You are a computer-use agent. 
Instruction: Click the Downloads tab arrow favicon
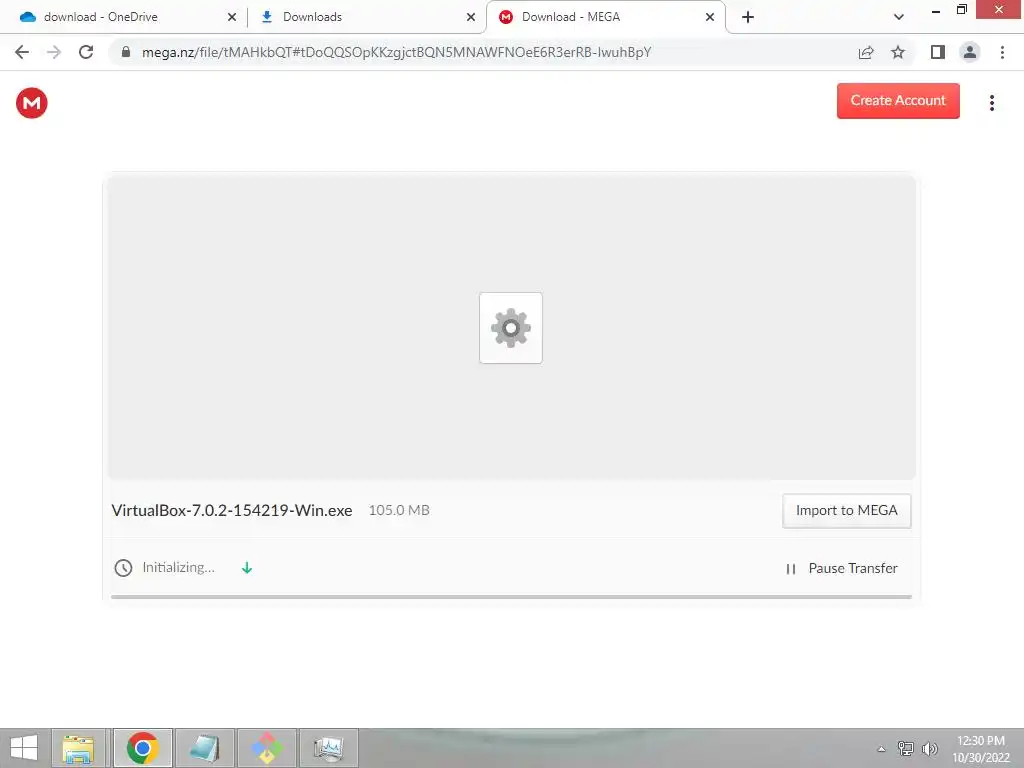(x=266, y=17)
